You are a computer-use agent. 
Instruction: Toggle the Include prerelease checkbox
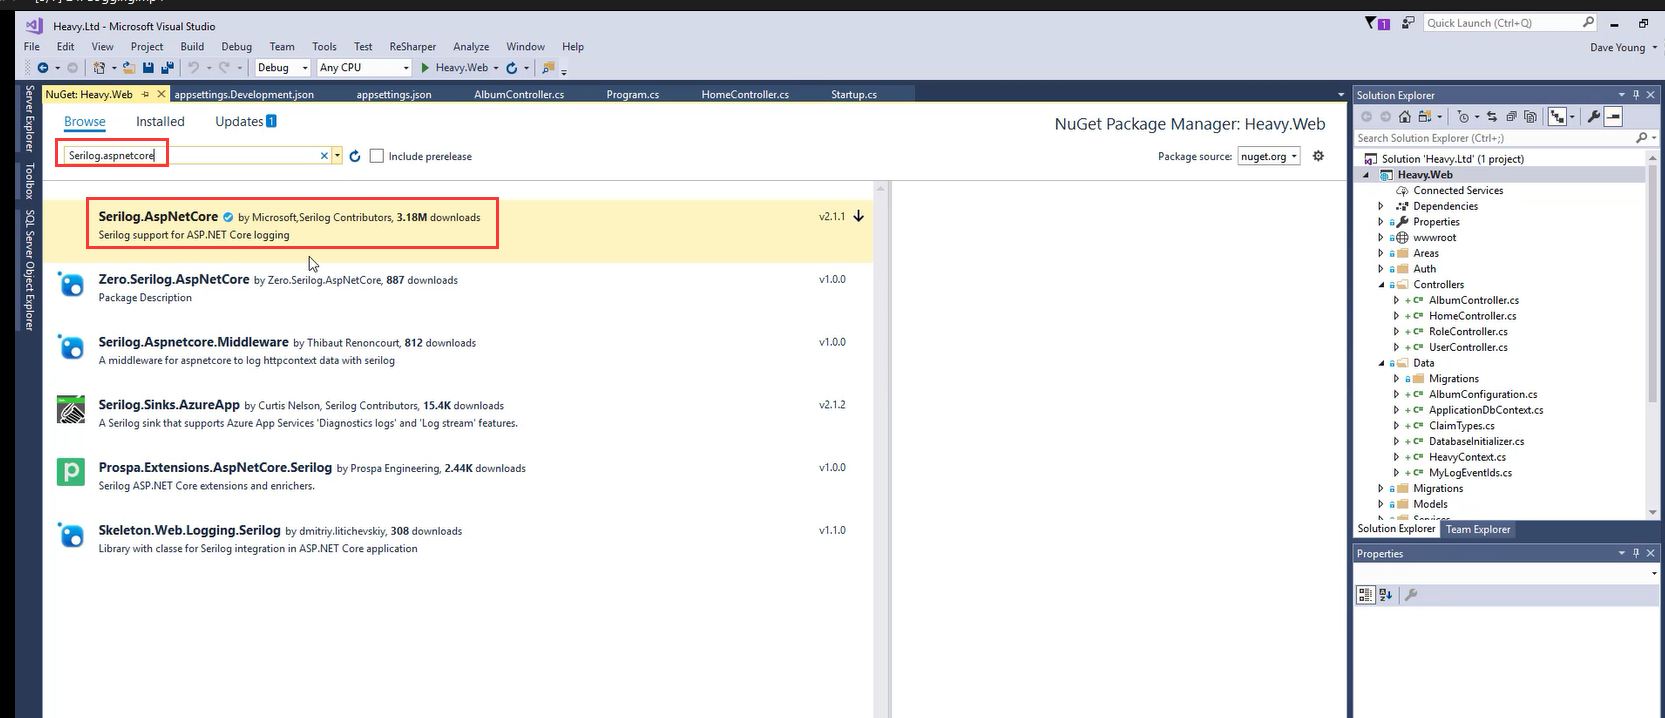pyautogui.click(x=377, y=156)
